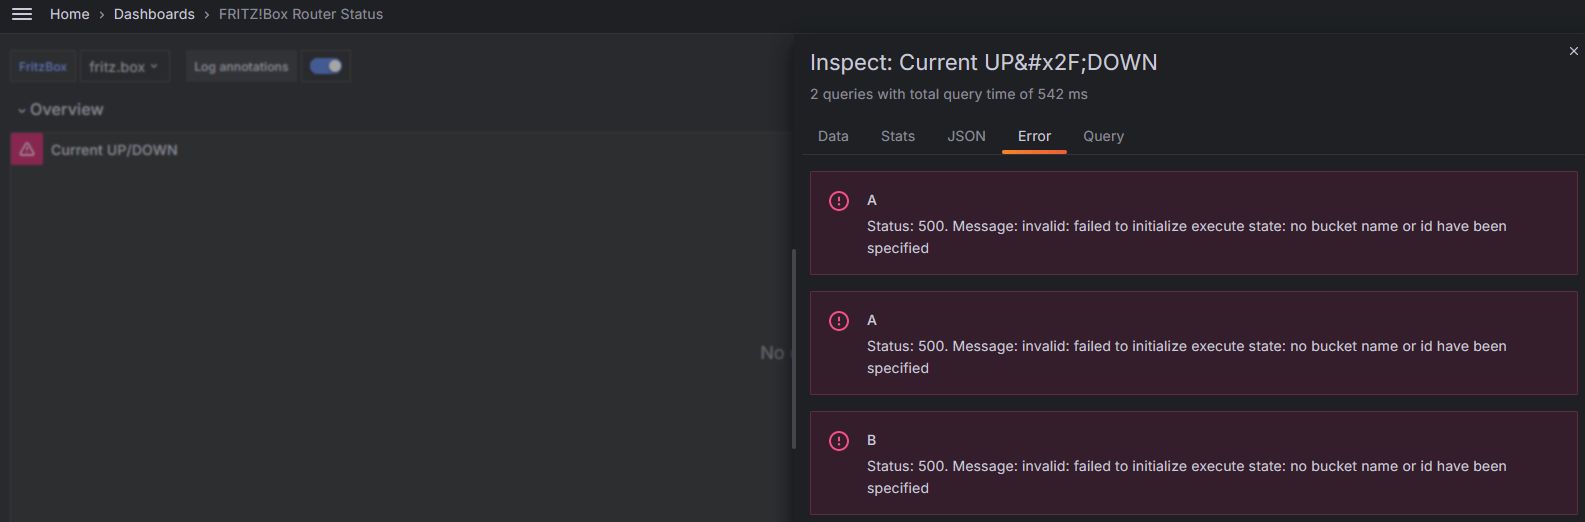Switch to the Stats tab

tap(898, 136)
